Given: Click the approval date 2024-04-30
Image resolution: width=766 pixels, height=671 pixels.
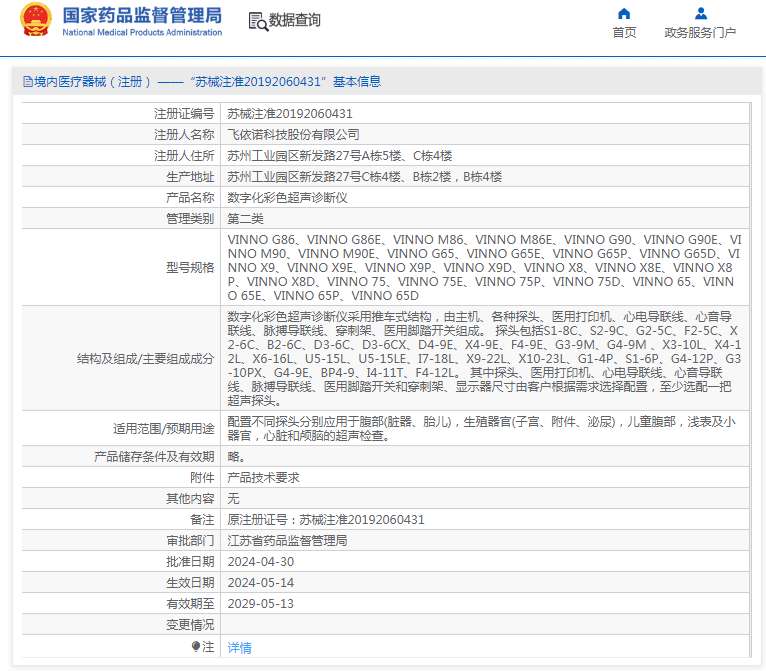Looking at the screenshot, I should coord(261,562).
